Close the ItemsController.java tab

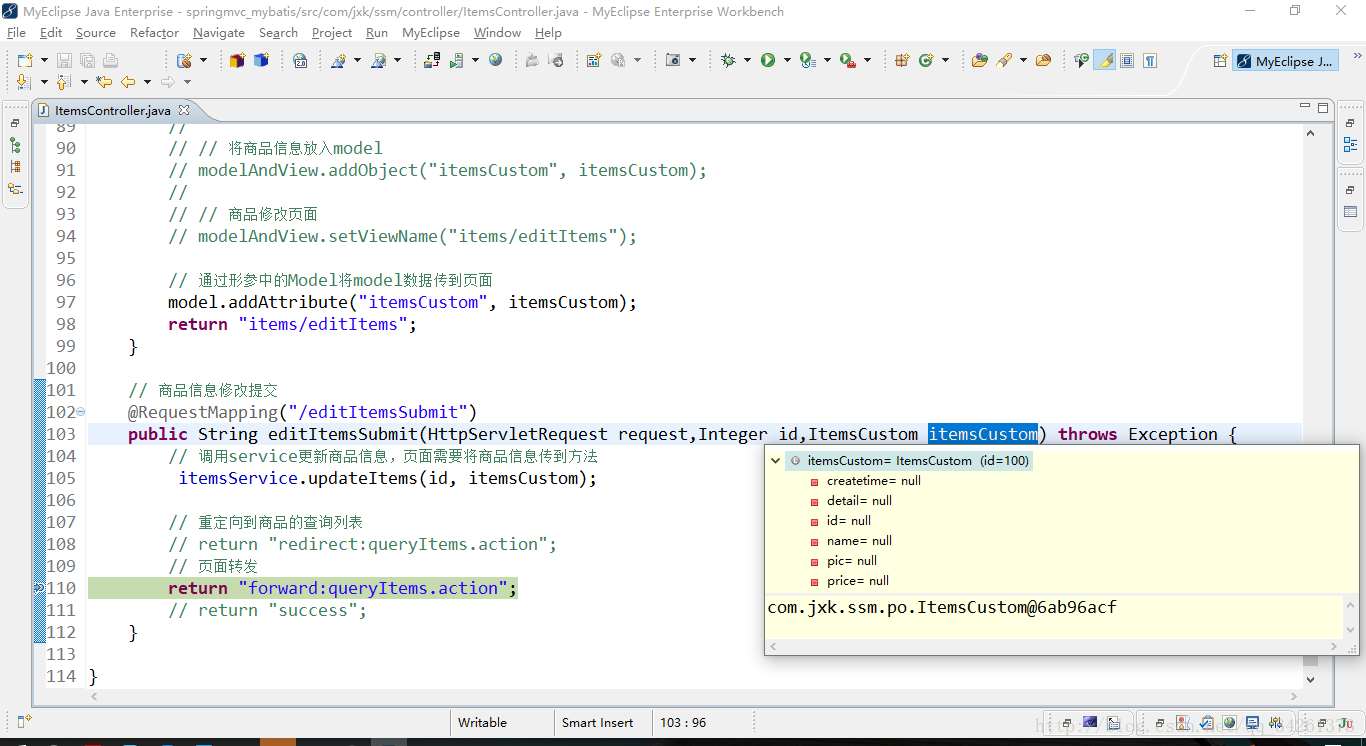pos(184,110)
